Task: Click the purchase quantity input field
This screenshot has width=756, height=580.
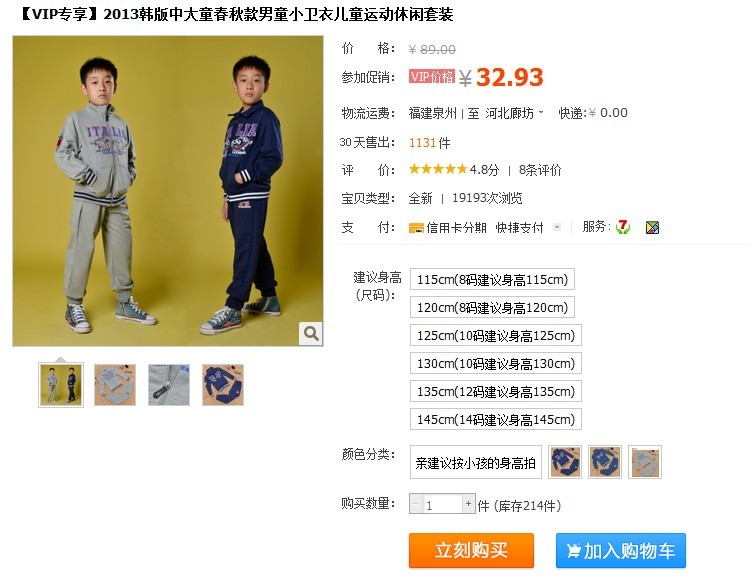Action: [442, 504]
